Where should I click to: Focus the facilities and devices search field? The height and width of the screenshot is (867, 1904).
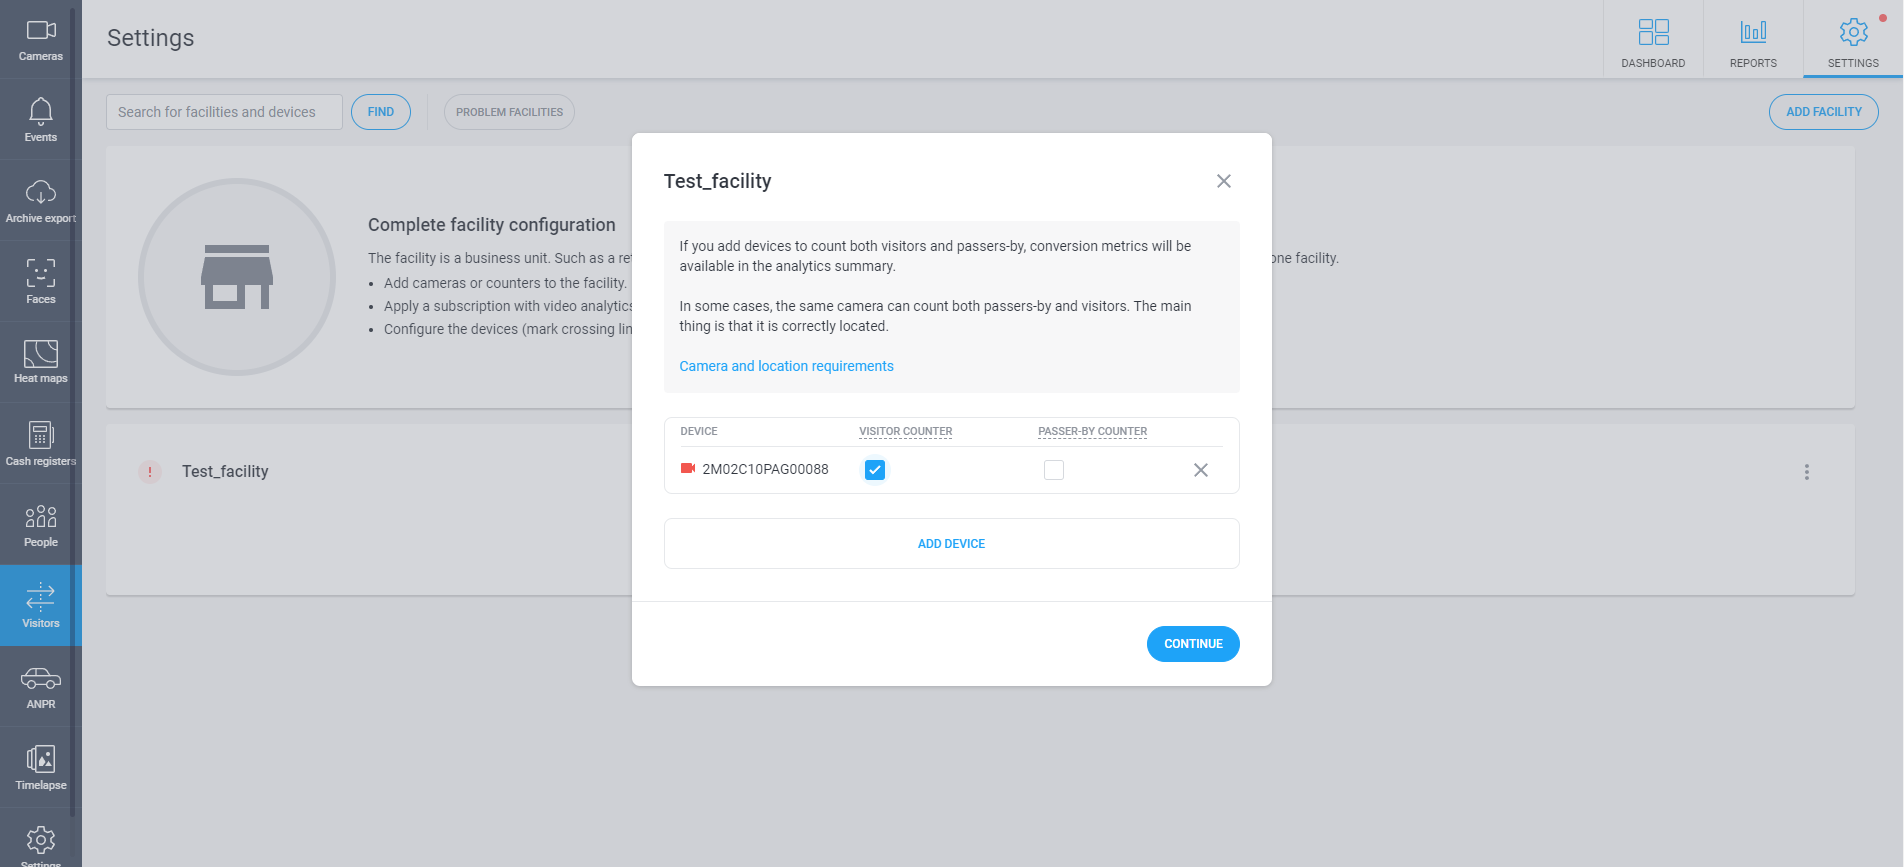[224, 112]
